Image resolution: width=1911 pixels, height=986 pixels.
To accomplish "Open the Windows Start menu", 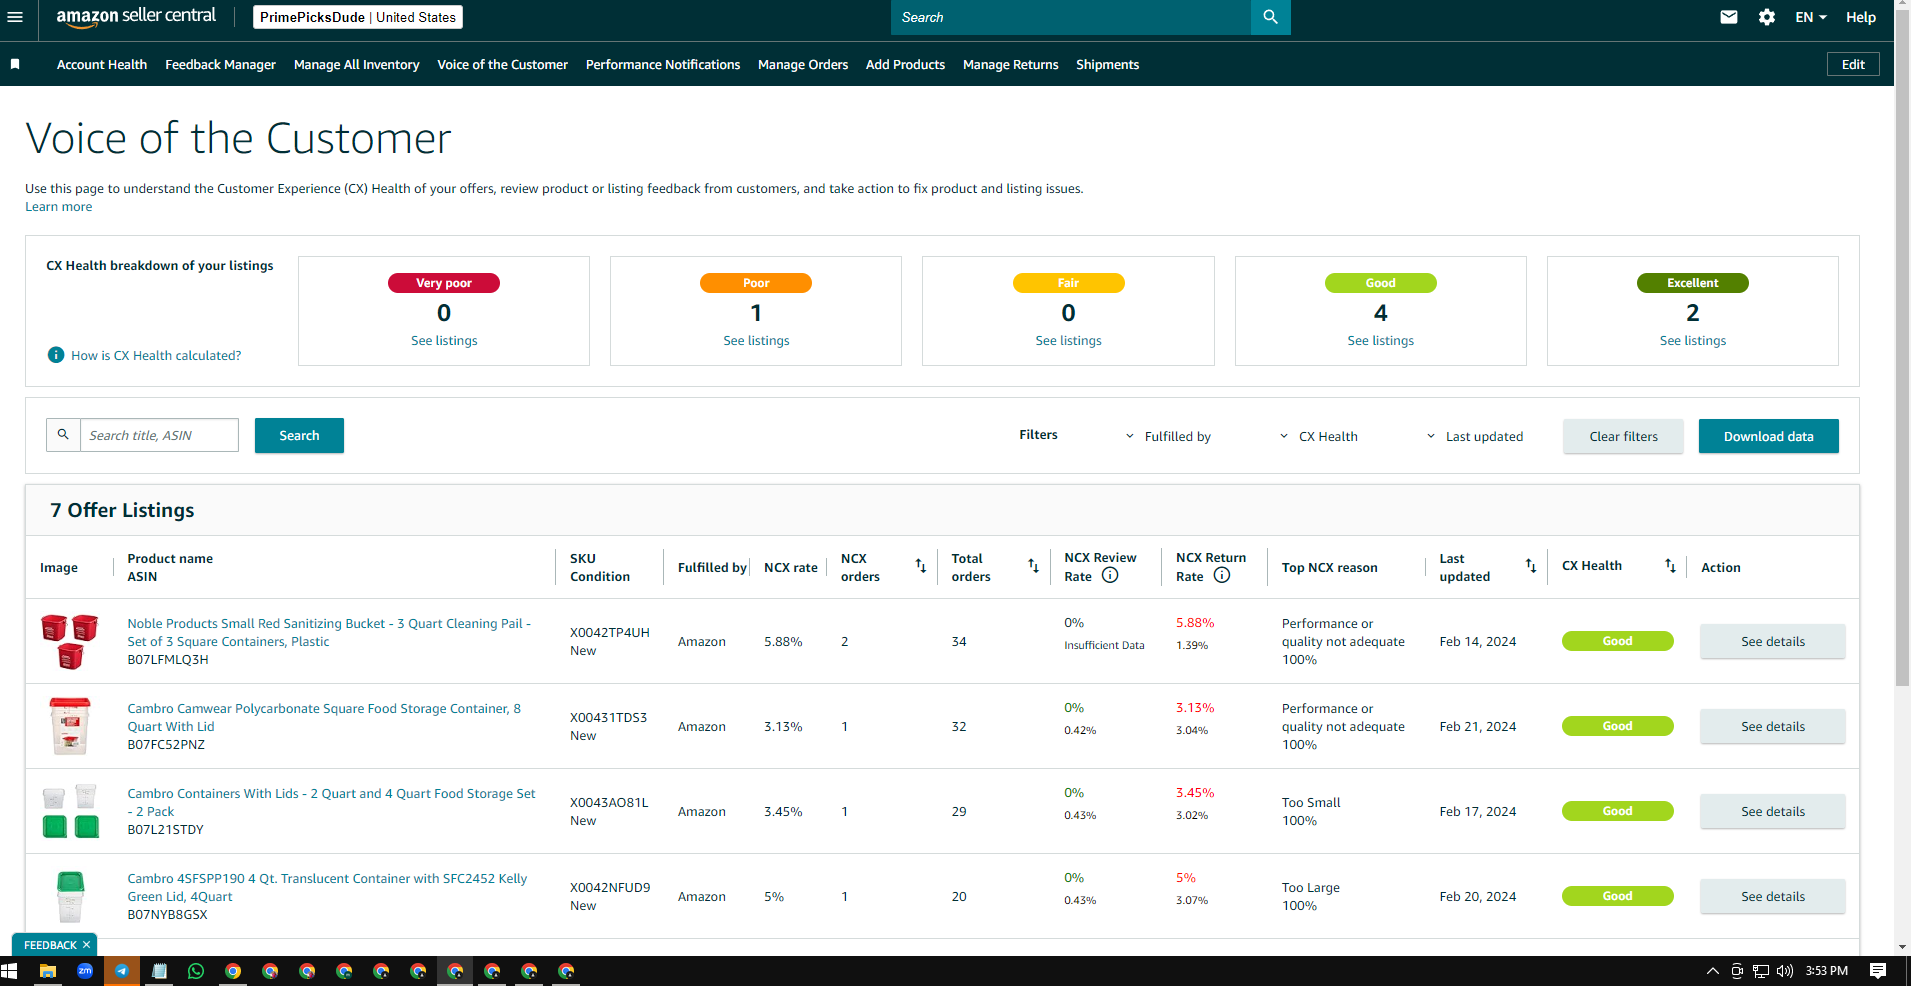I will tap(10, 971).
